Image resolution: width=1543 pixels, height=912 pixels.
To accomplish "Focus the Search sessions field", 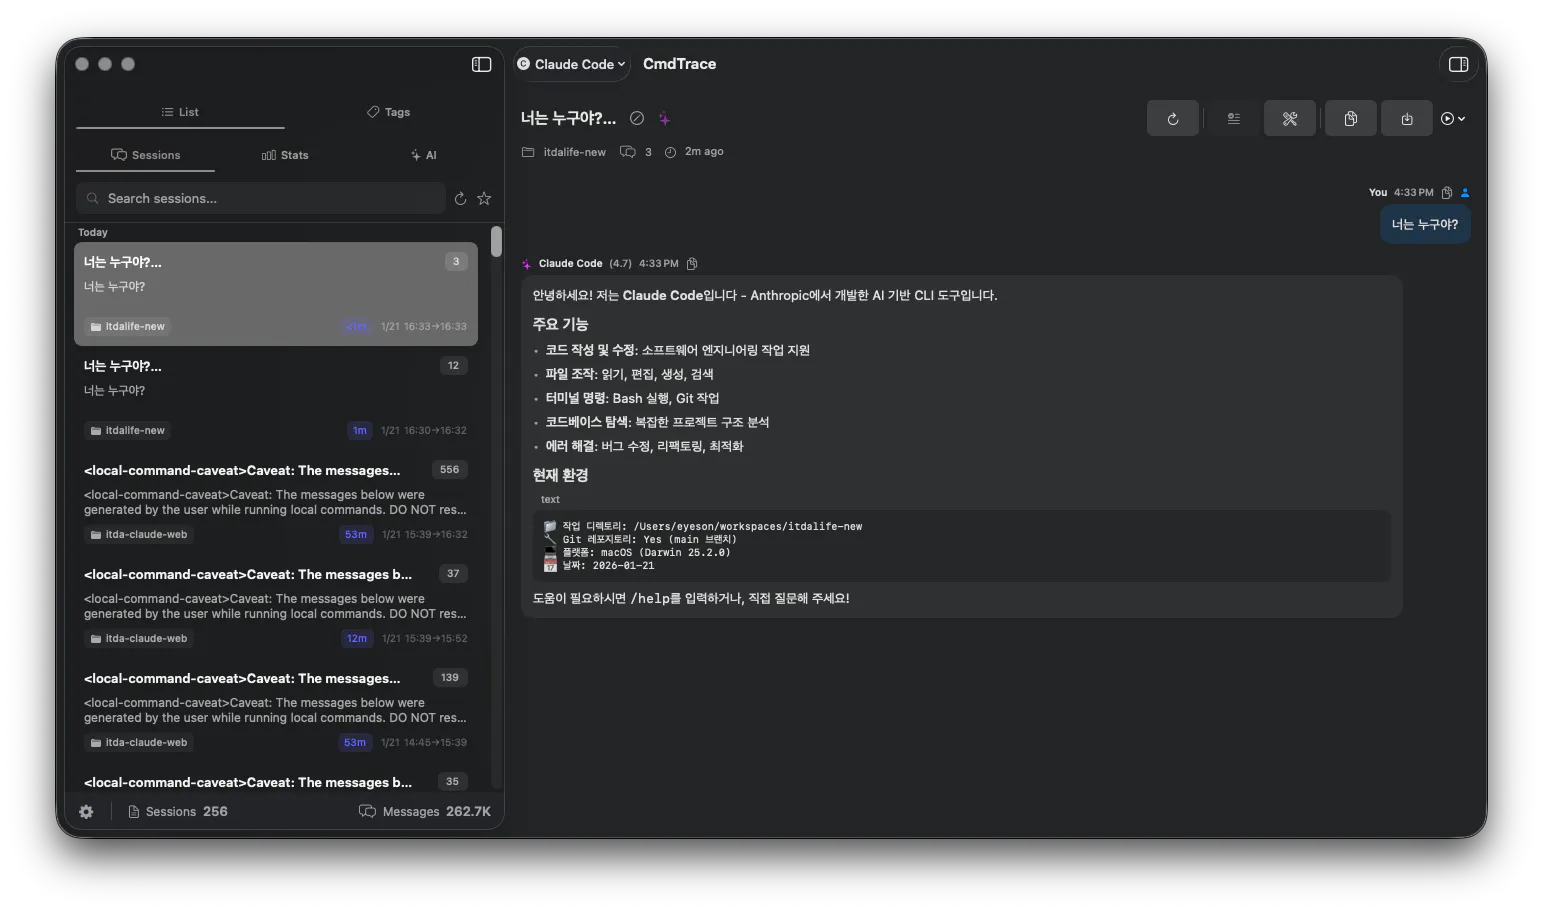I will 261,198.
